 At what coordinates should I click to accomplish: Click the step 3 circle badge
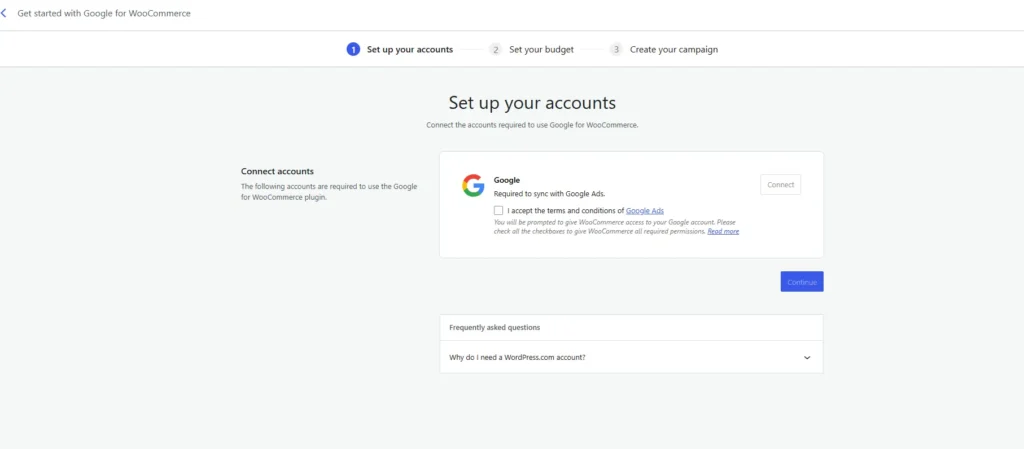[x=616, y=50]
